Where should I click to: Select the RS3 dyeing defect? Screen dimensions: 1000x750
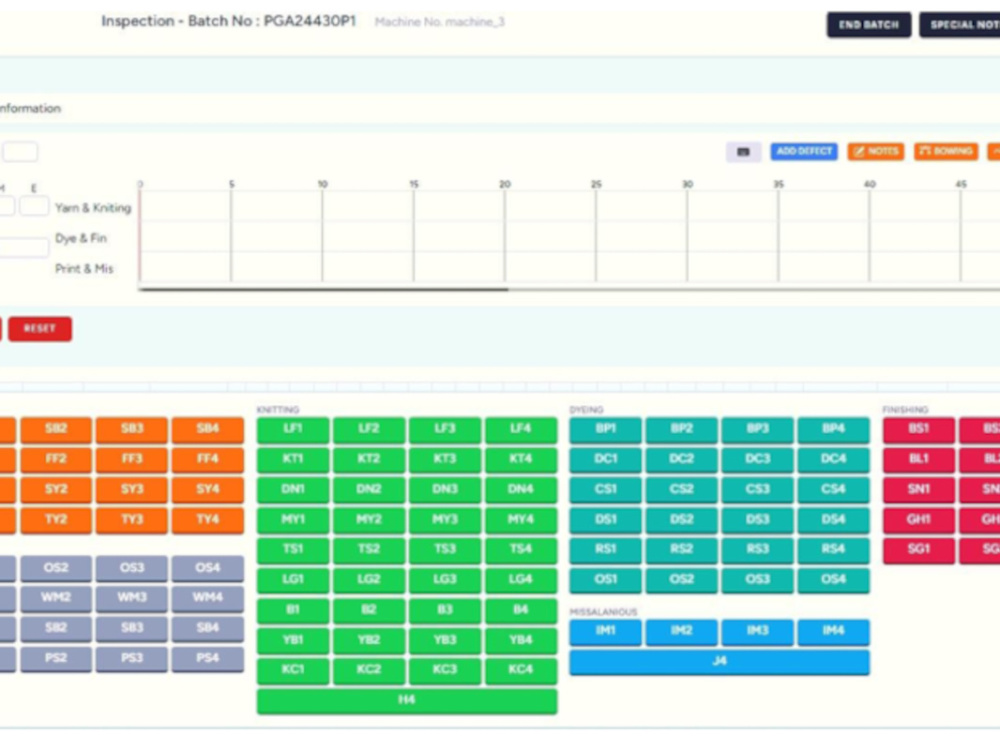click(758, 550)
